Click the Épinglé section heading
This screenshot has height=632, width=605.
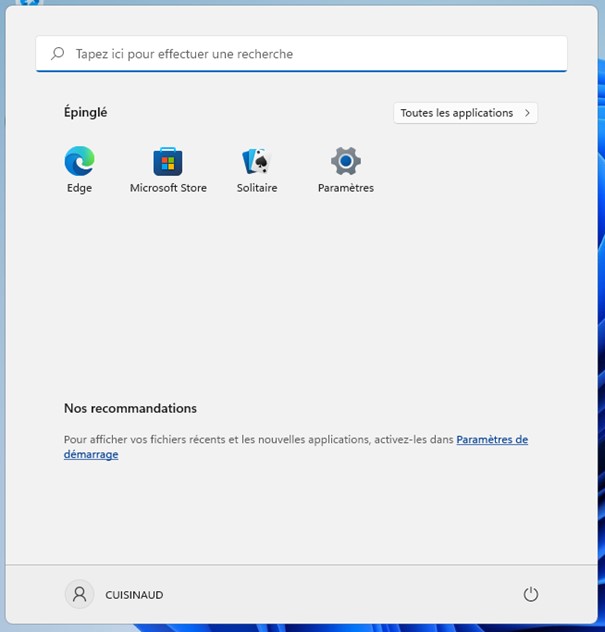(x=85, y=113)
